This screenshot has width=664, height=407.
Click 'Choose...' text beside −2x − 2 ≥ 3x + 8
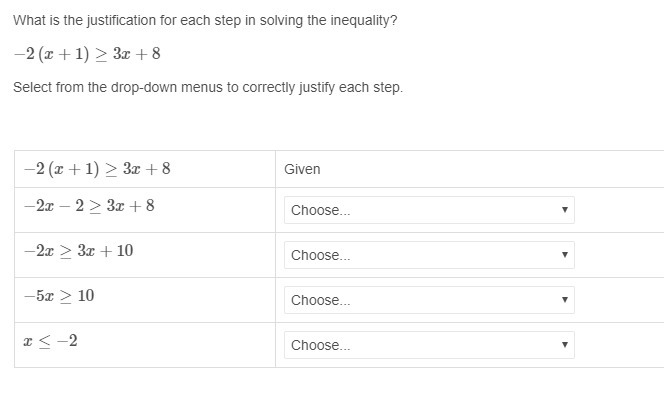(x=321, y=210)
